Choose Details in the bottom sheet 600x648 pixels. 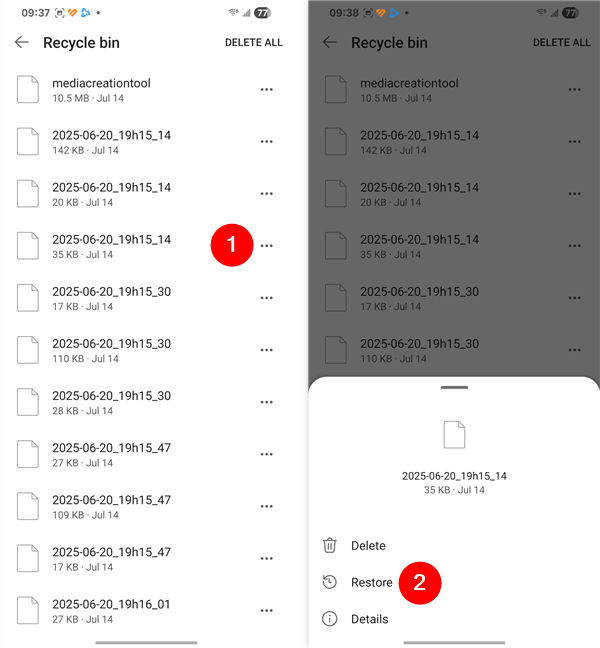point(369,619)
